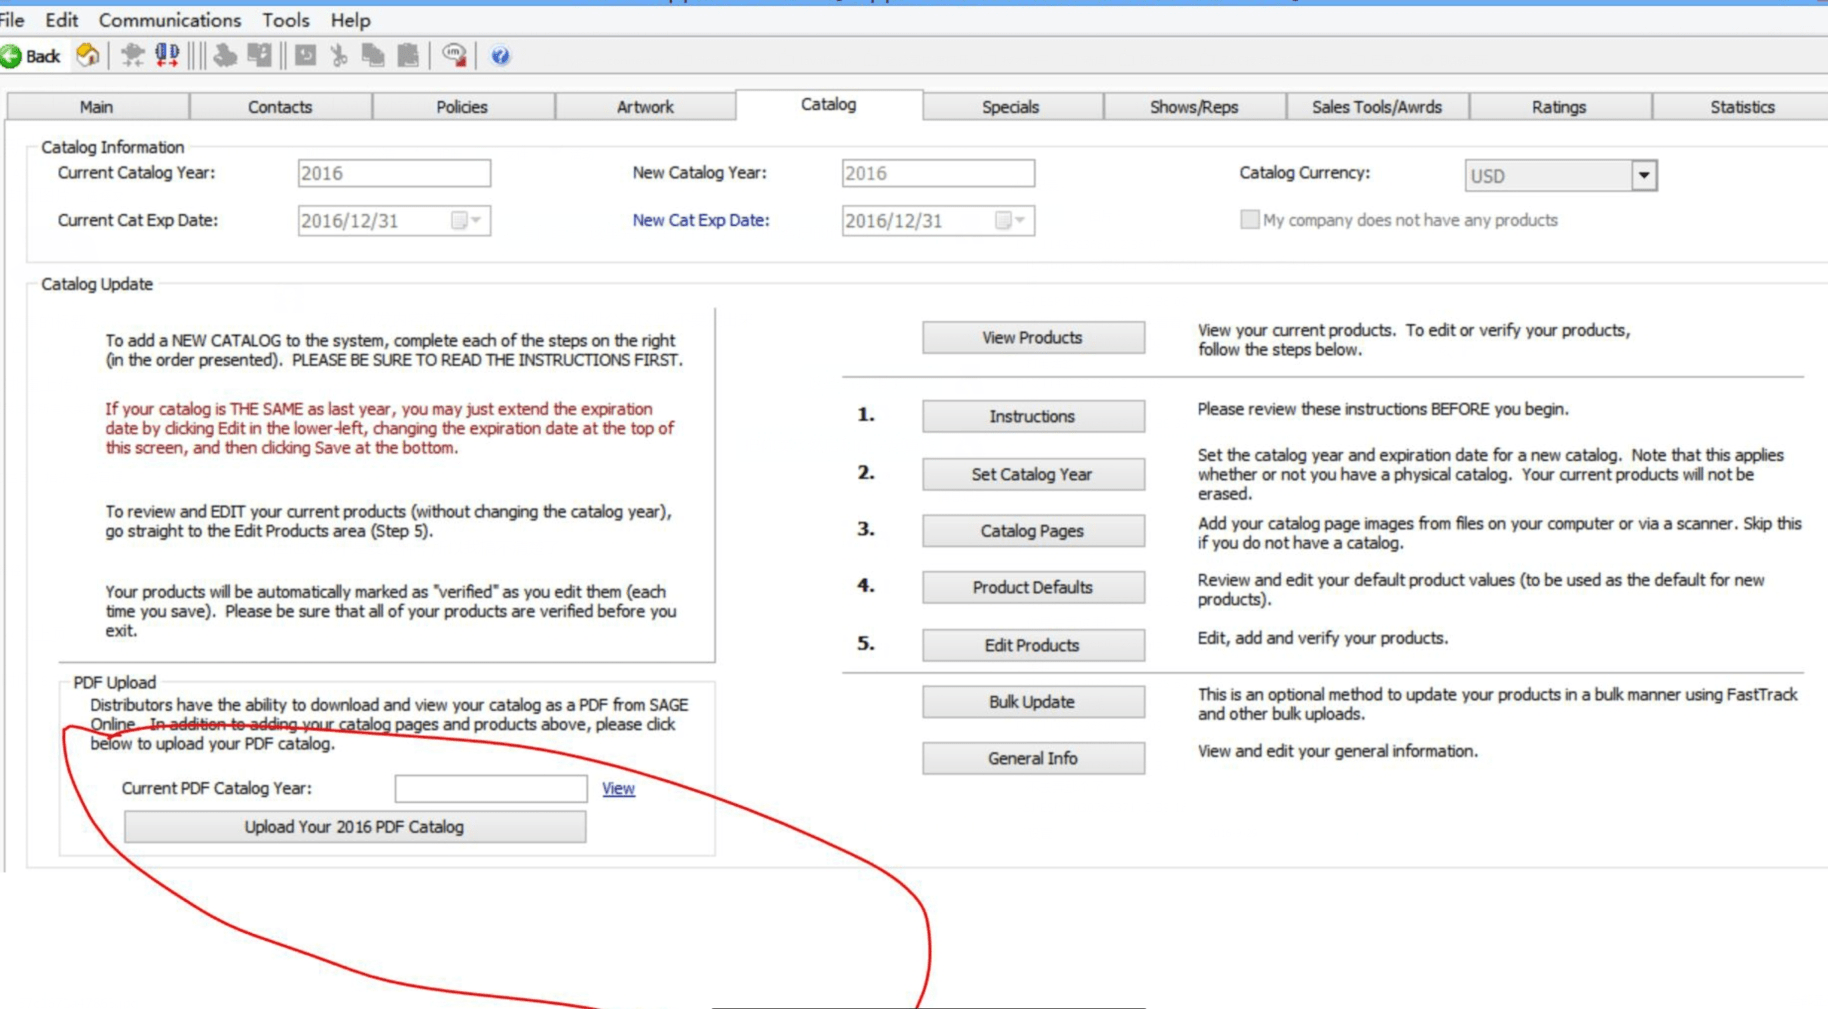
Task: Click the 'Catalog Information' group heading
Action: (x=113, y=147)
